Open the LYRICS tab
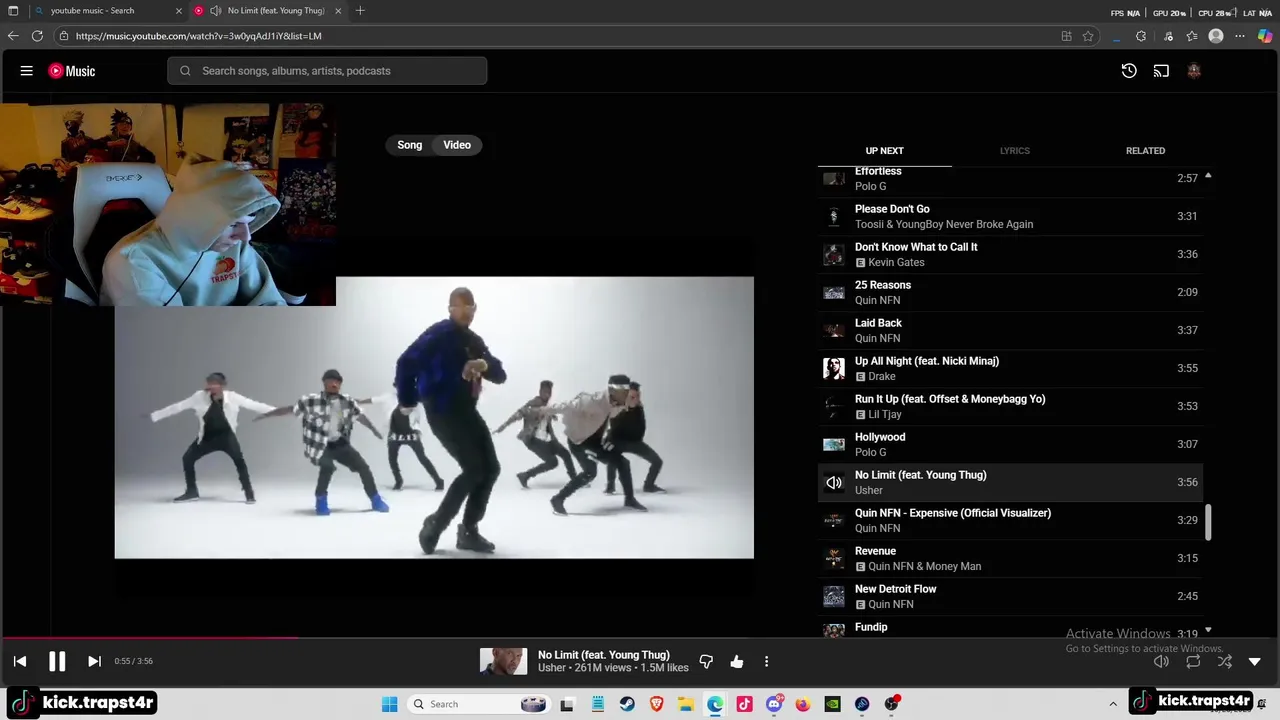1280x720 pixels. click(x=1015, y=151)
